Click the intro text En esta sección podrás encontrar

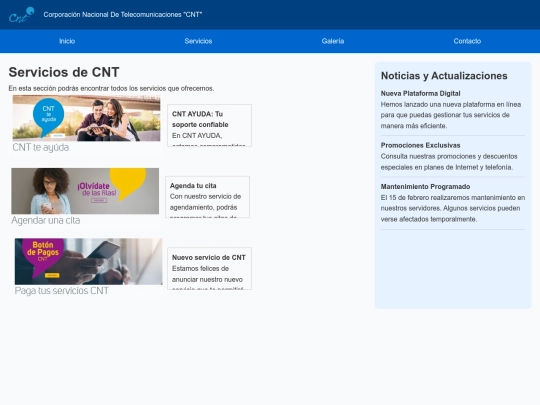click(x=111, y=89)
